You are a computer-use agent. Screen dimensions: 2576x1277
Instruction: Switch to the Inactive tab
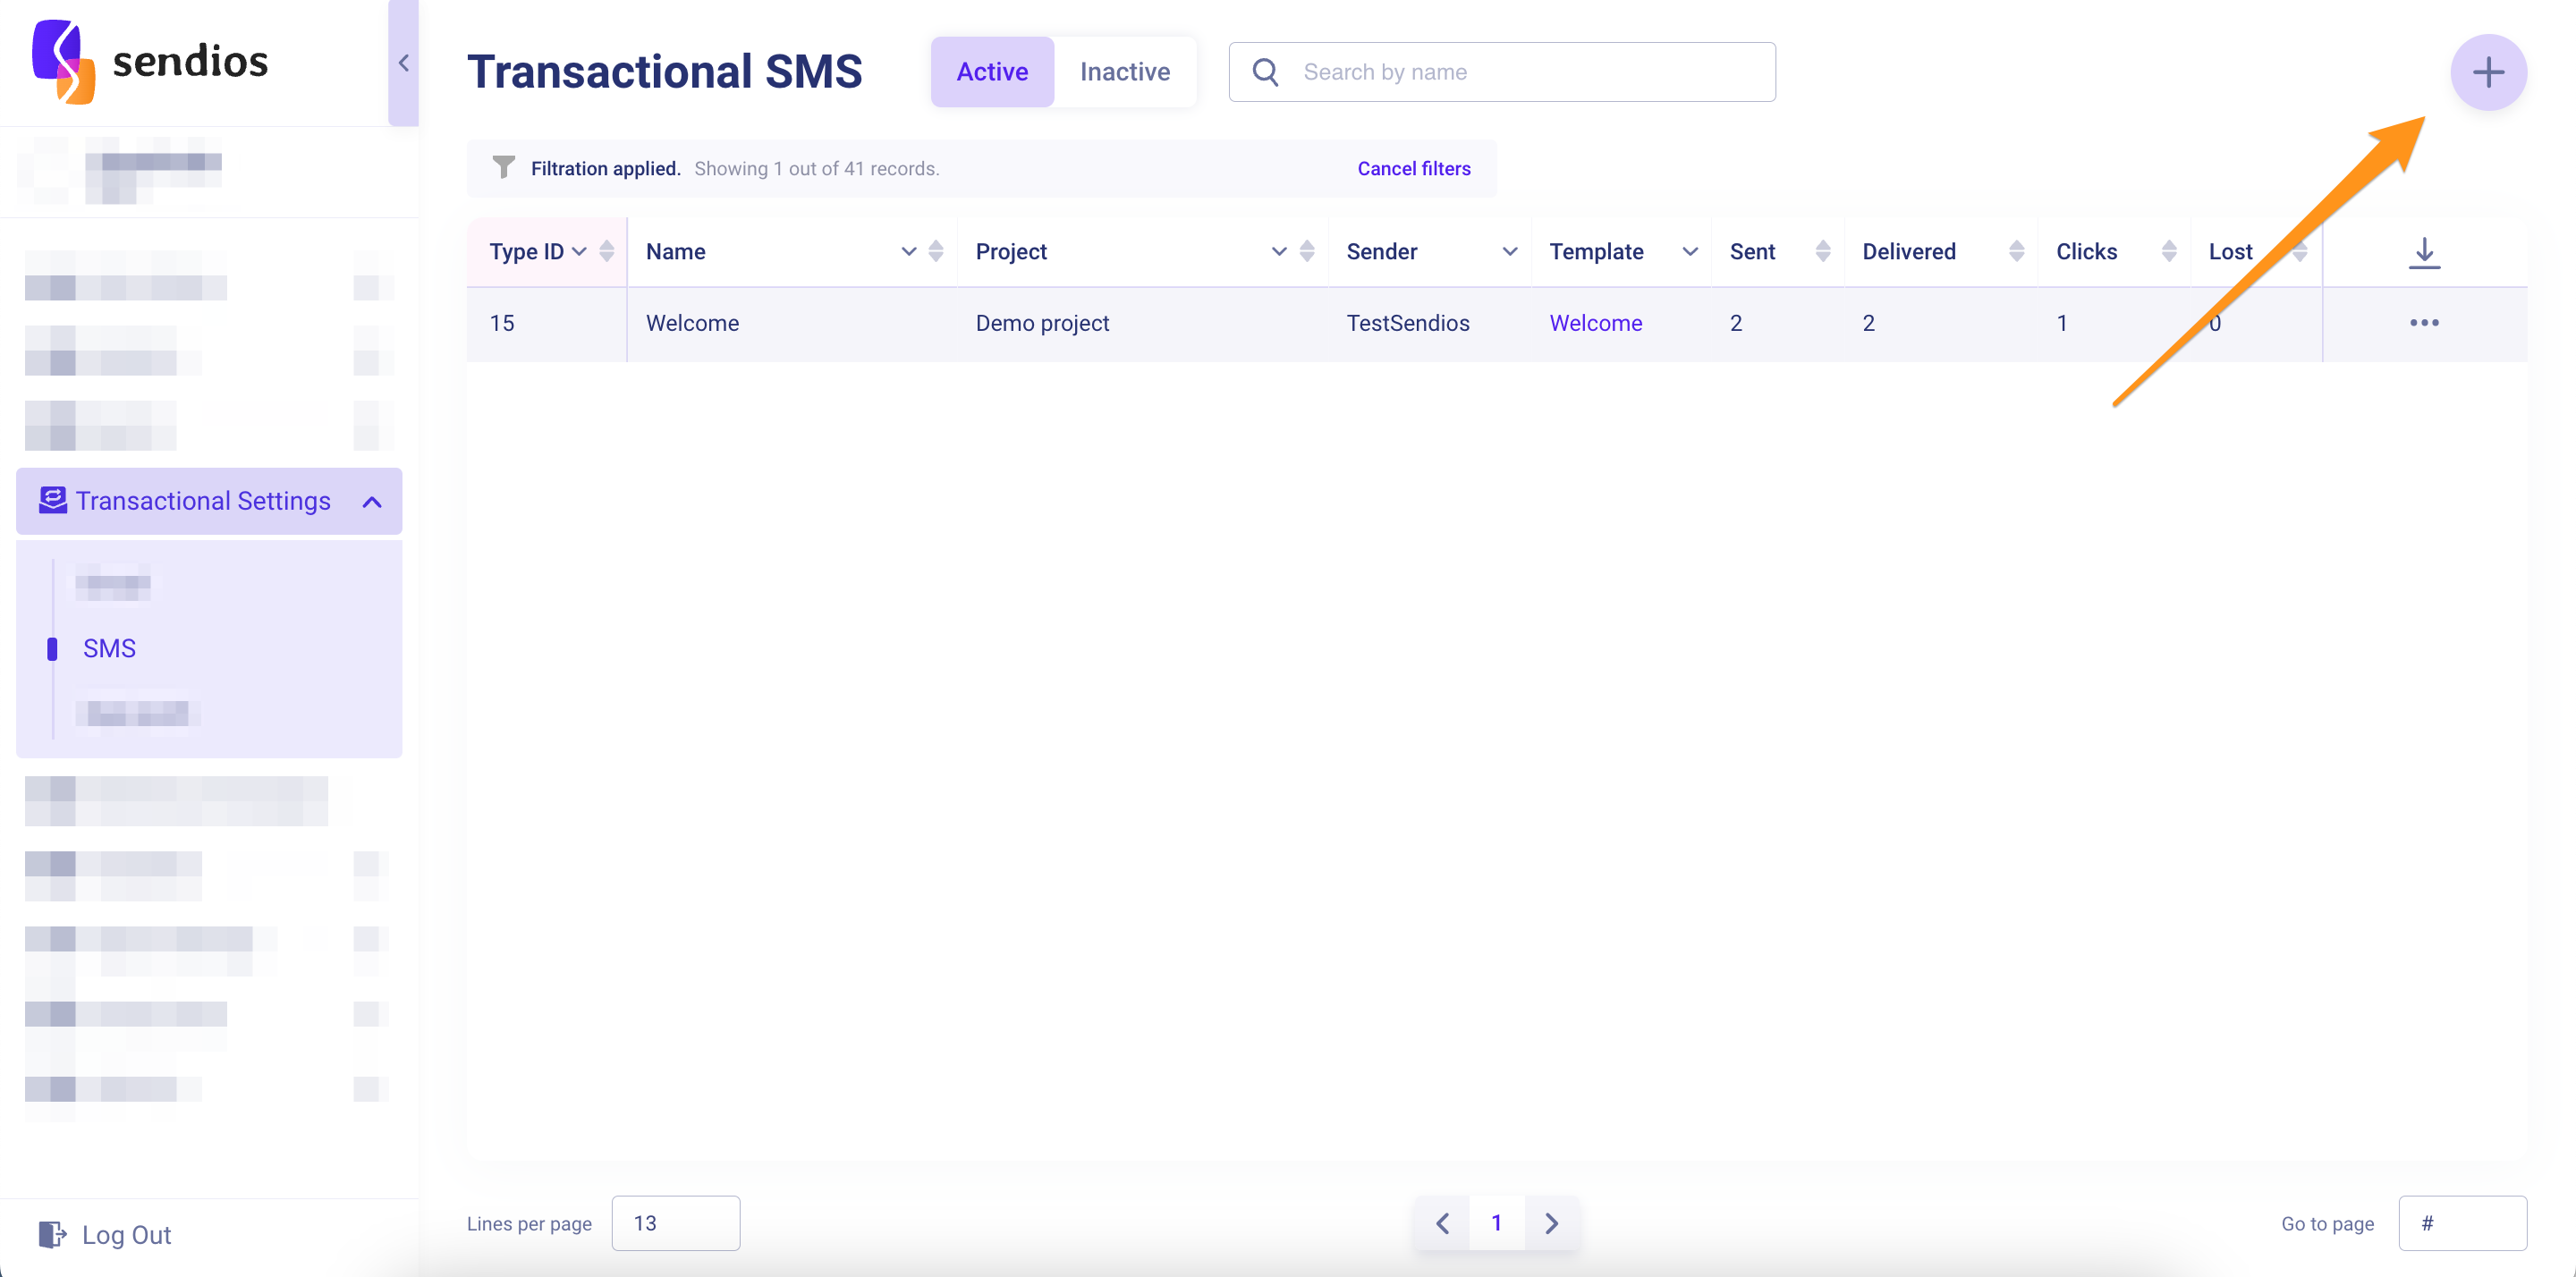1124,72
